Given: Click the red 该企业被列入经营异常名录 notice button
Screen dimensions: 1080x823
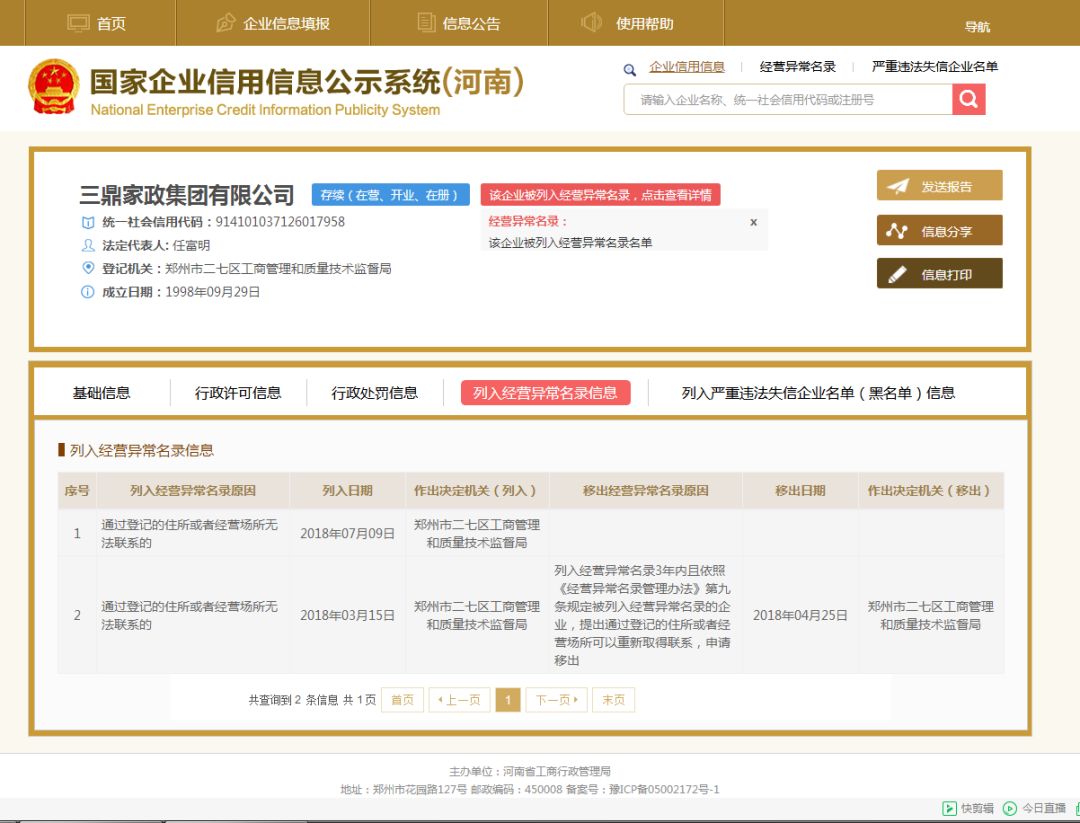Looking at the screenshot, I should click(601, 195).
